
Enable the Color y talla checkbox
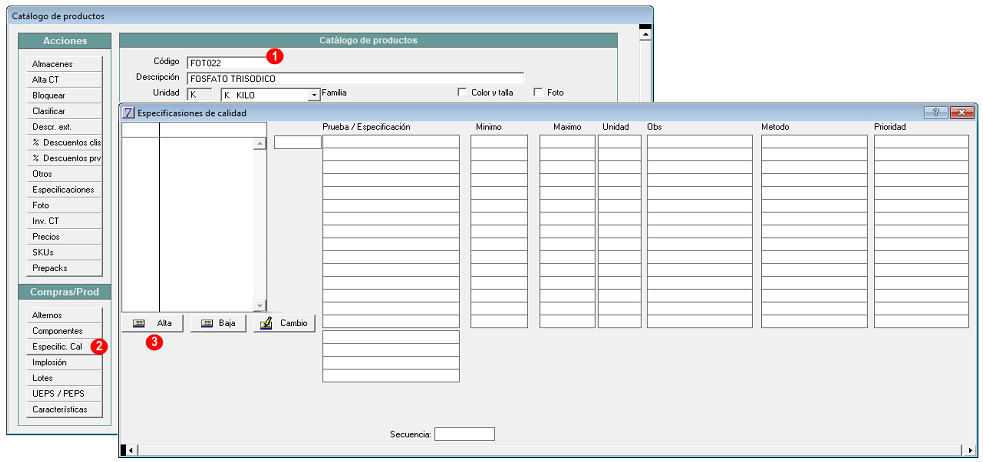pos(463,92)
